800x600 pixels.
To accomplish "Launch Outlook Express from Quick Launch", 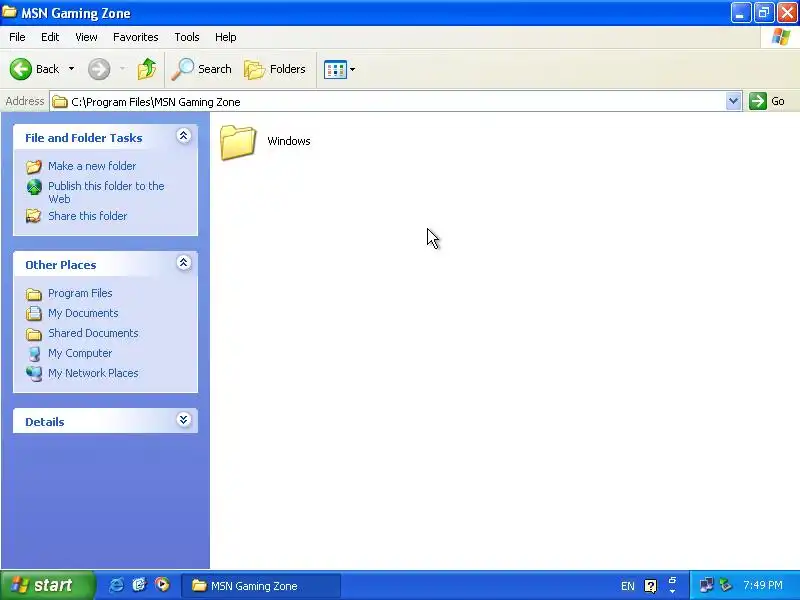I will [139, 585].
